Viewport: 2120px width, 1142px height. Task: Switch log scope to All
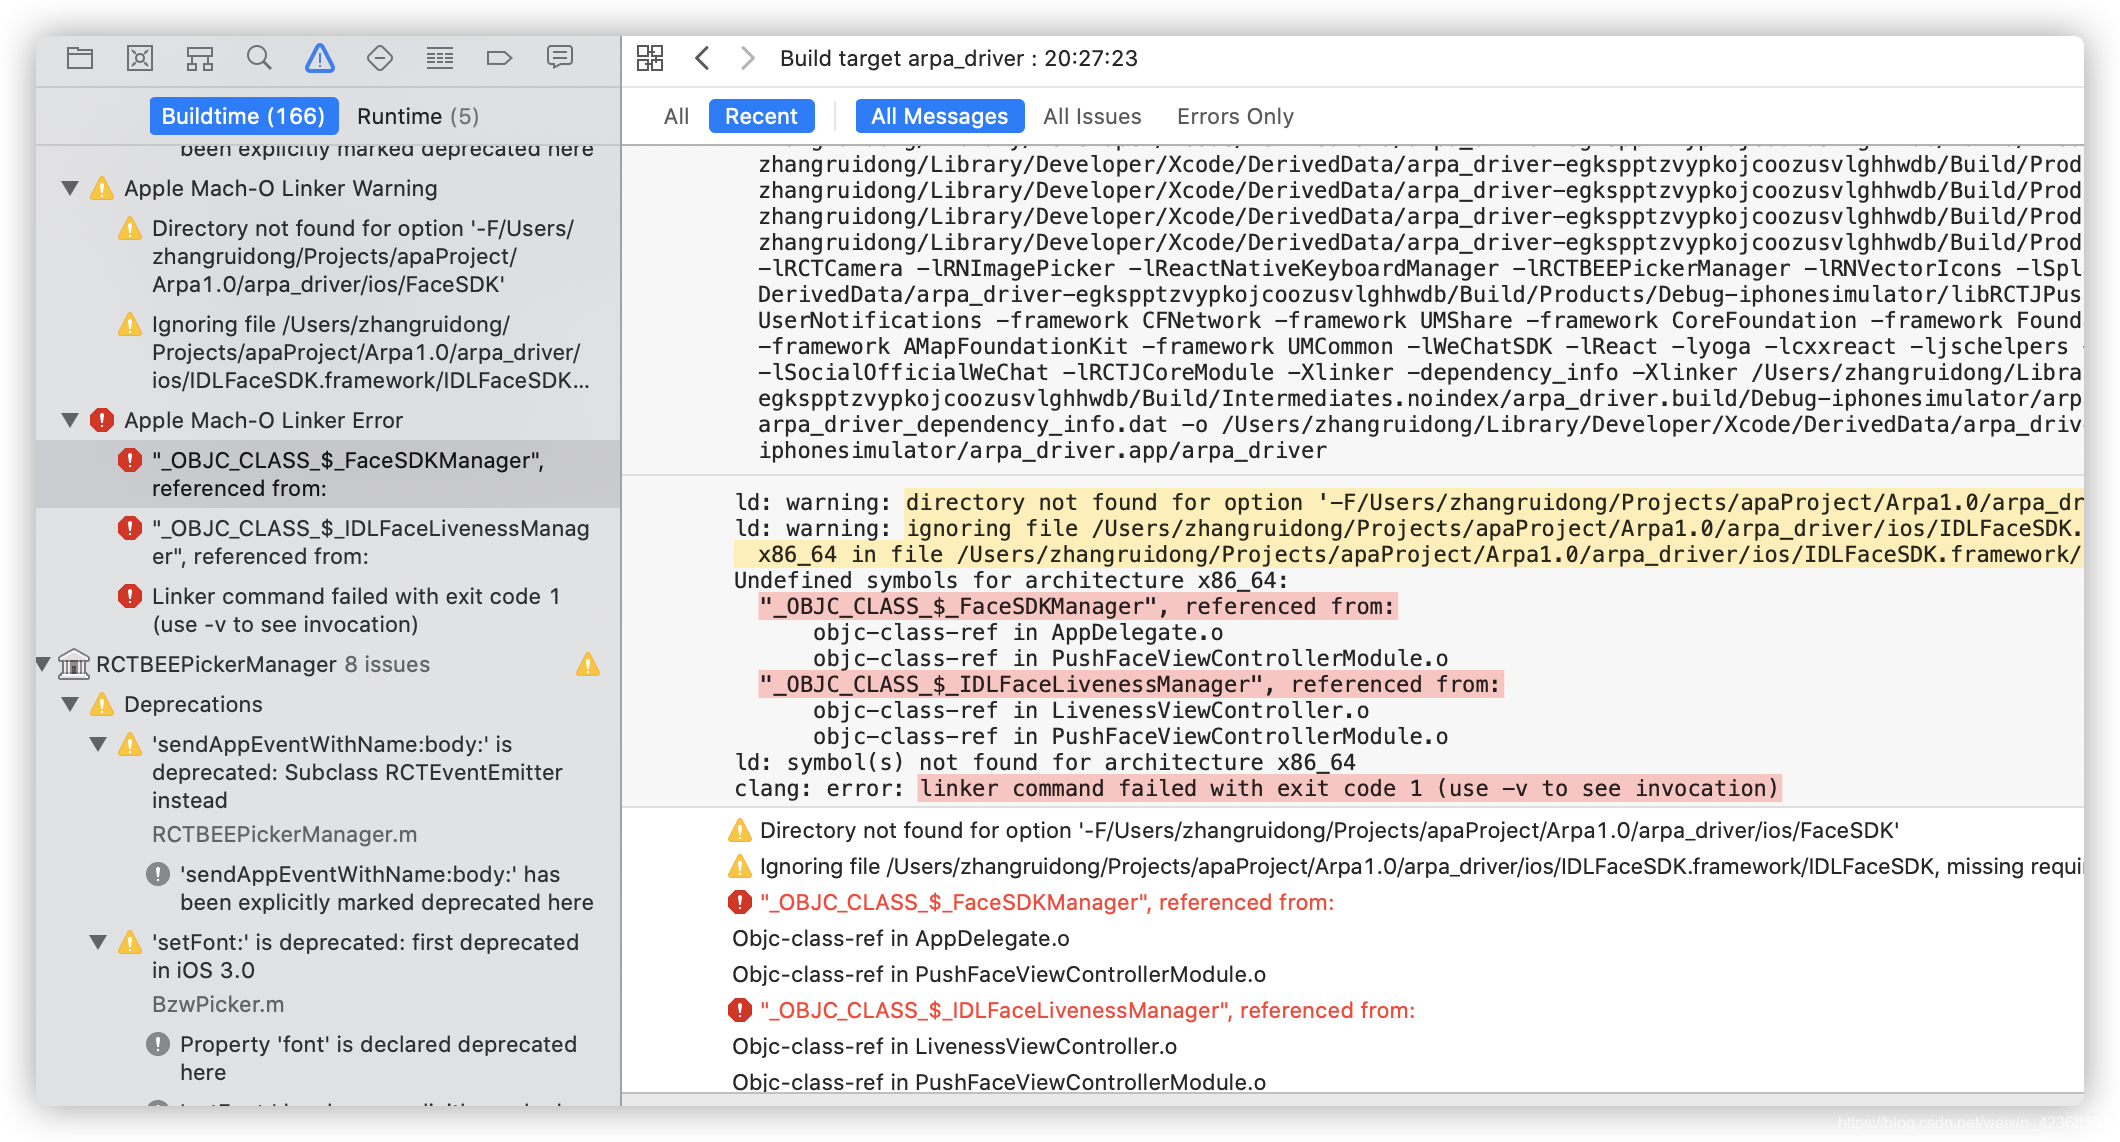676,116
